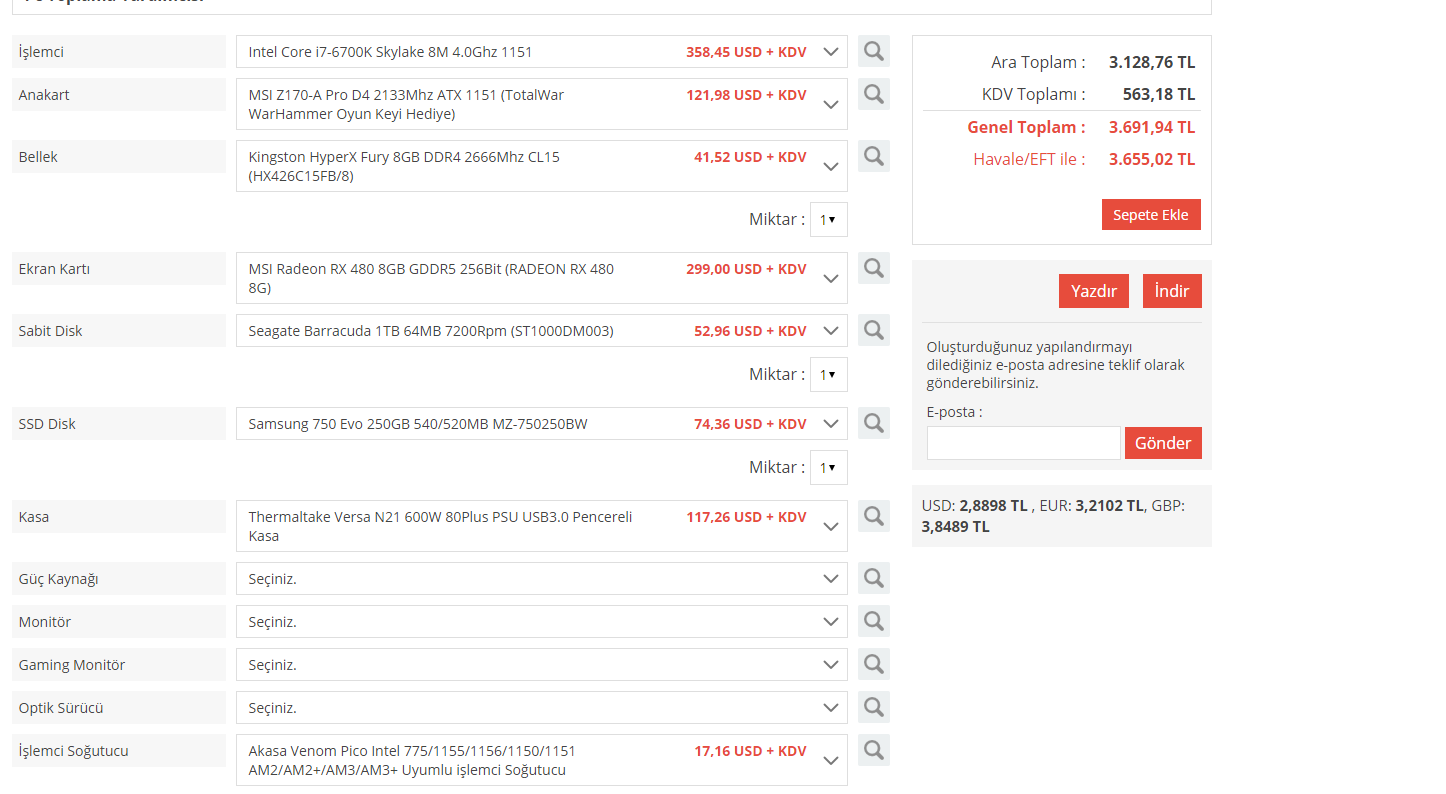Screen dimensions: 1446x794
Task: Open Miktar quantity selector under Sabit Disk
Action: point(829,374)
